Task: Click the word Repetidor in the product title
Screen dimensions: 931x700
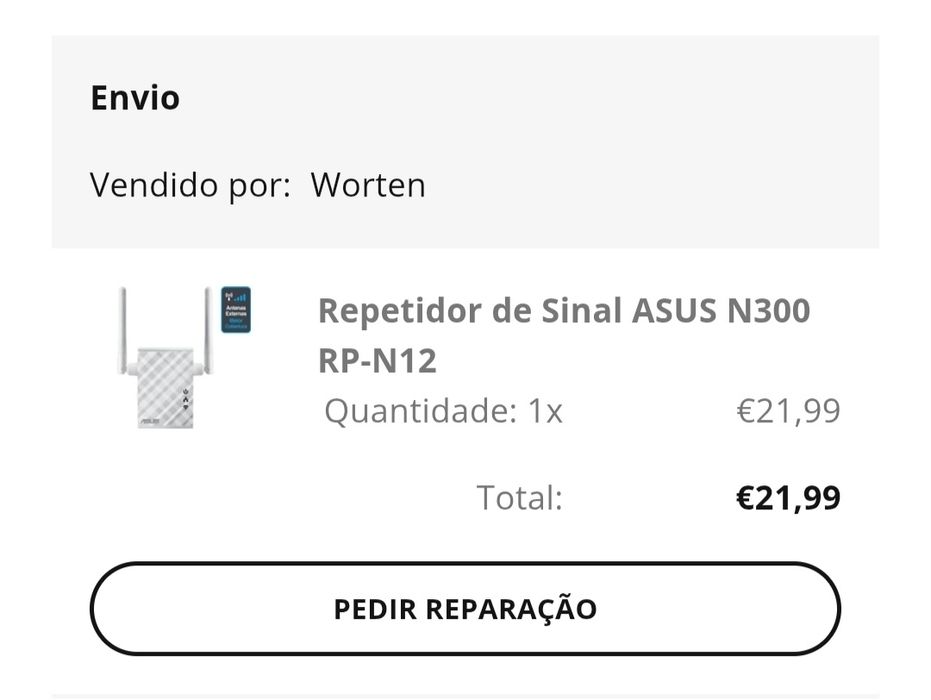Action: [398, 311]
